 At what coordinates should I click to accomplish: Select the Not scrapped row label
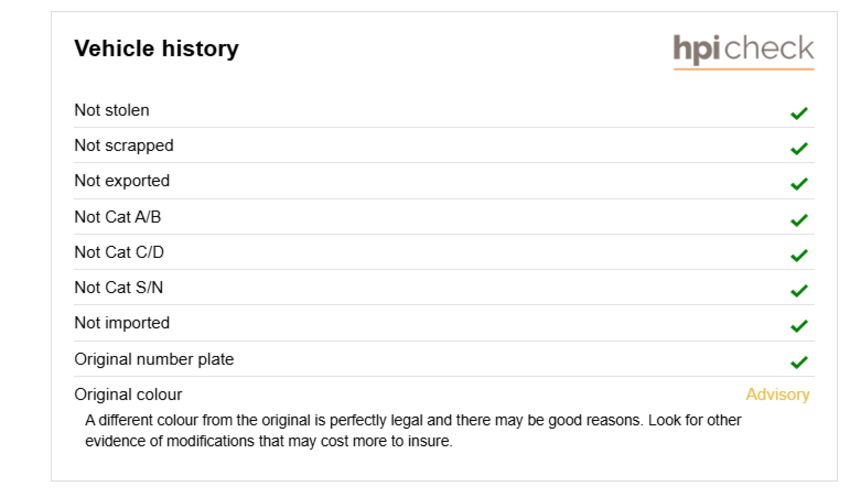[x=124, y=146]
